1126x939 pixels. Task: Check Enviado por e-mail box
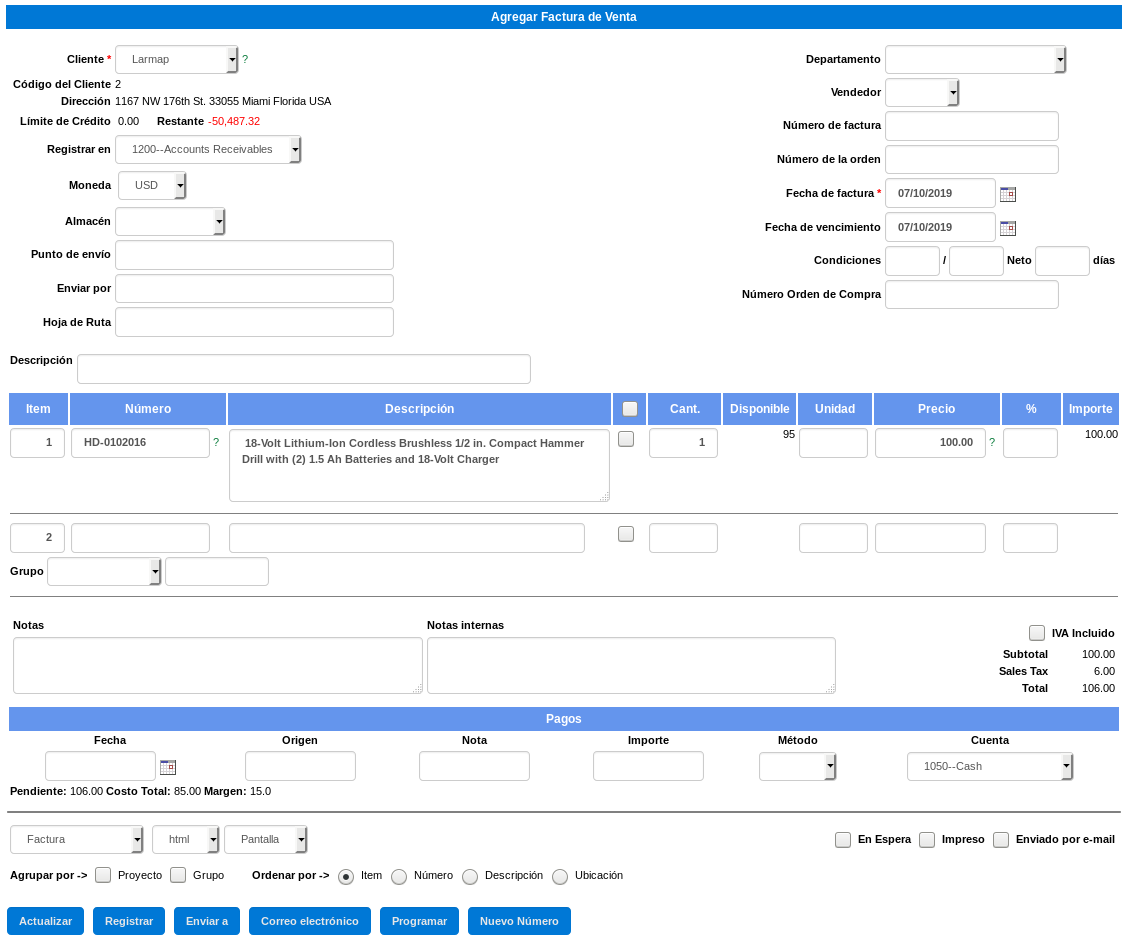click(x=1001, y=839)
